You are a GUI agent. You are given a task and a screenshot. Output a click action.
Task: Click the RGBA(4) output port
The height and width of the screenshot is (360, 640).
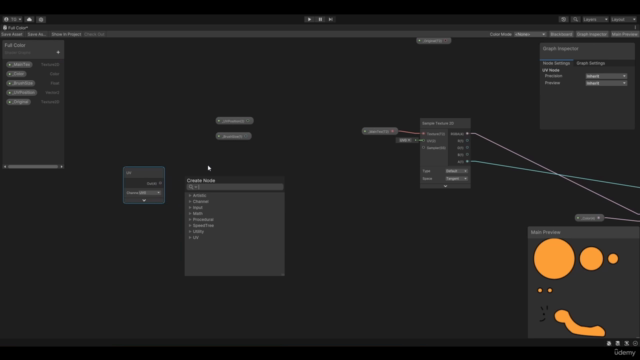coord(467,133)
